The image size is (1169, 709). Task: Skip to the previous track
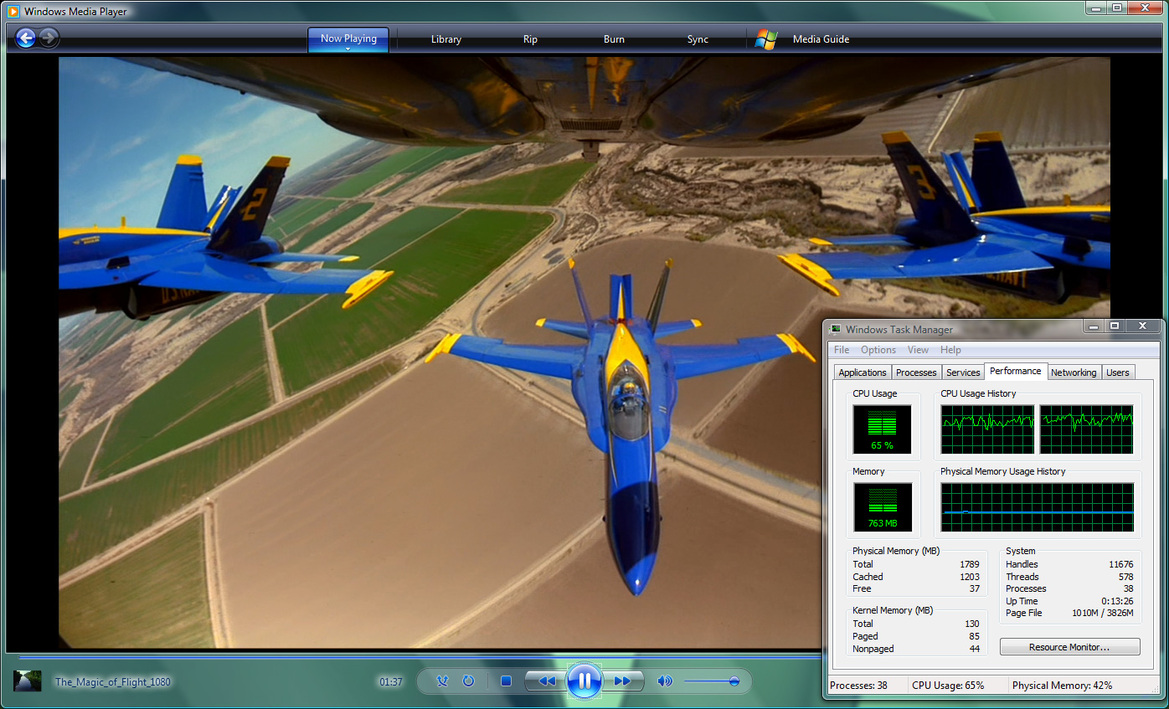click(x=546, y=681)
